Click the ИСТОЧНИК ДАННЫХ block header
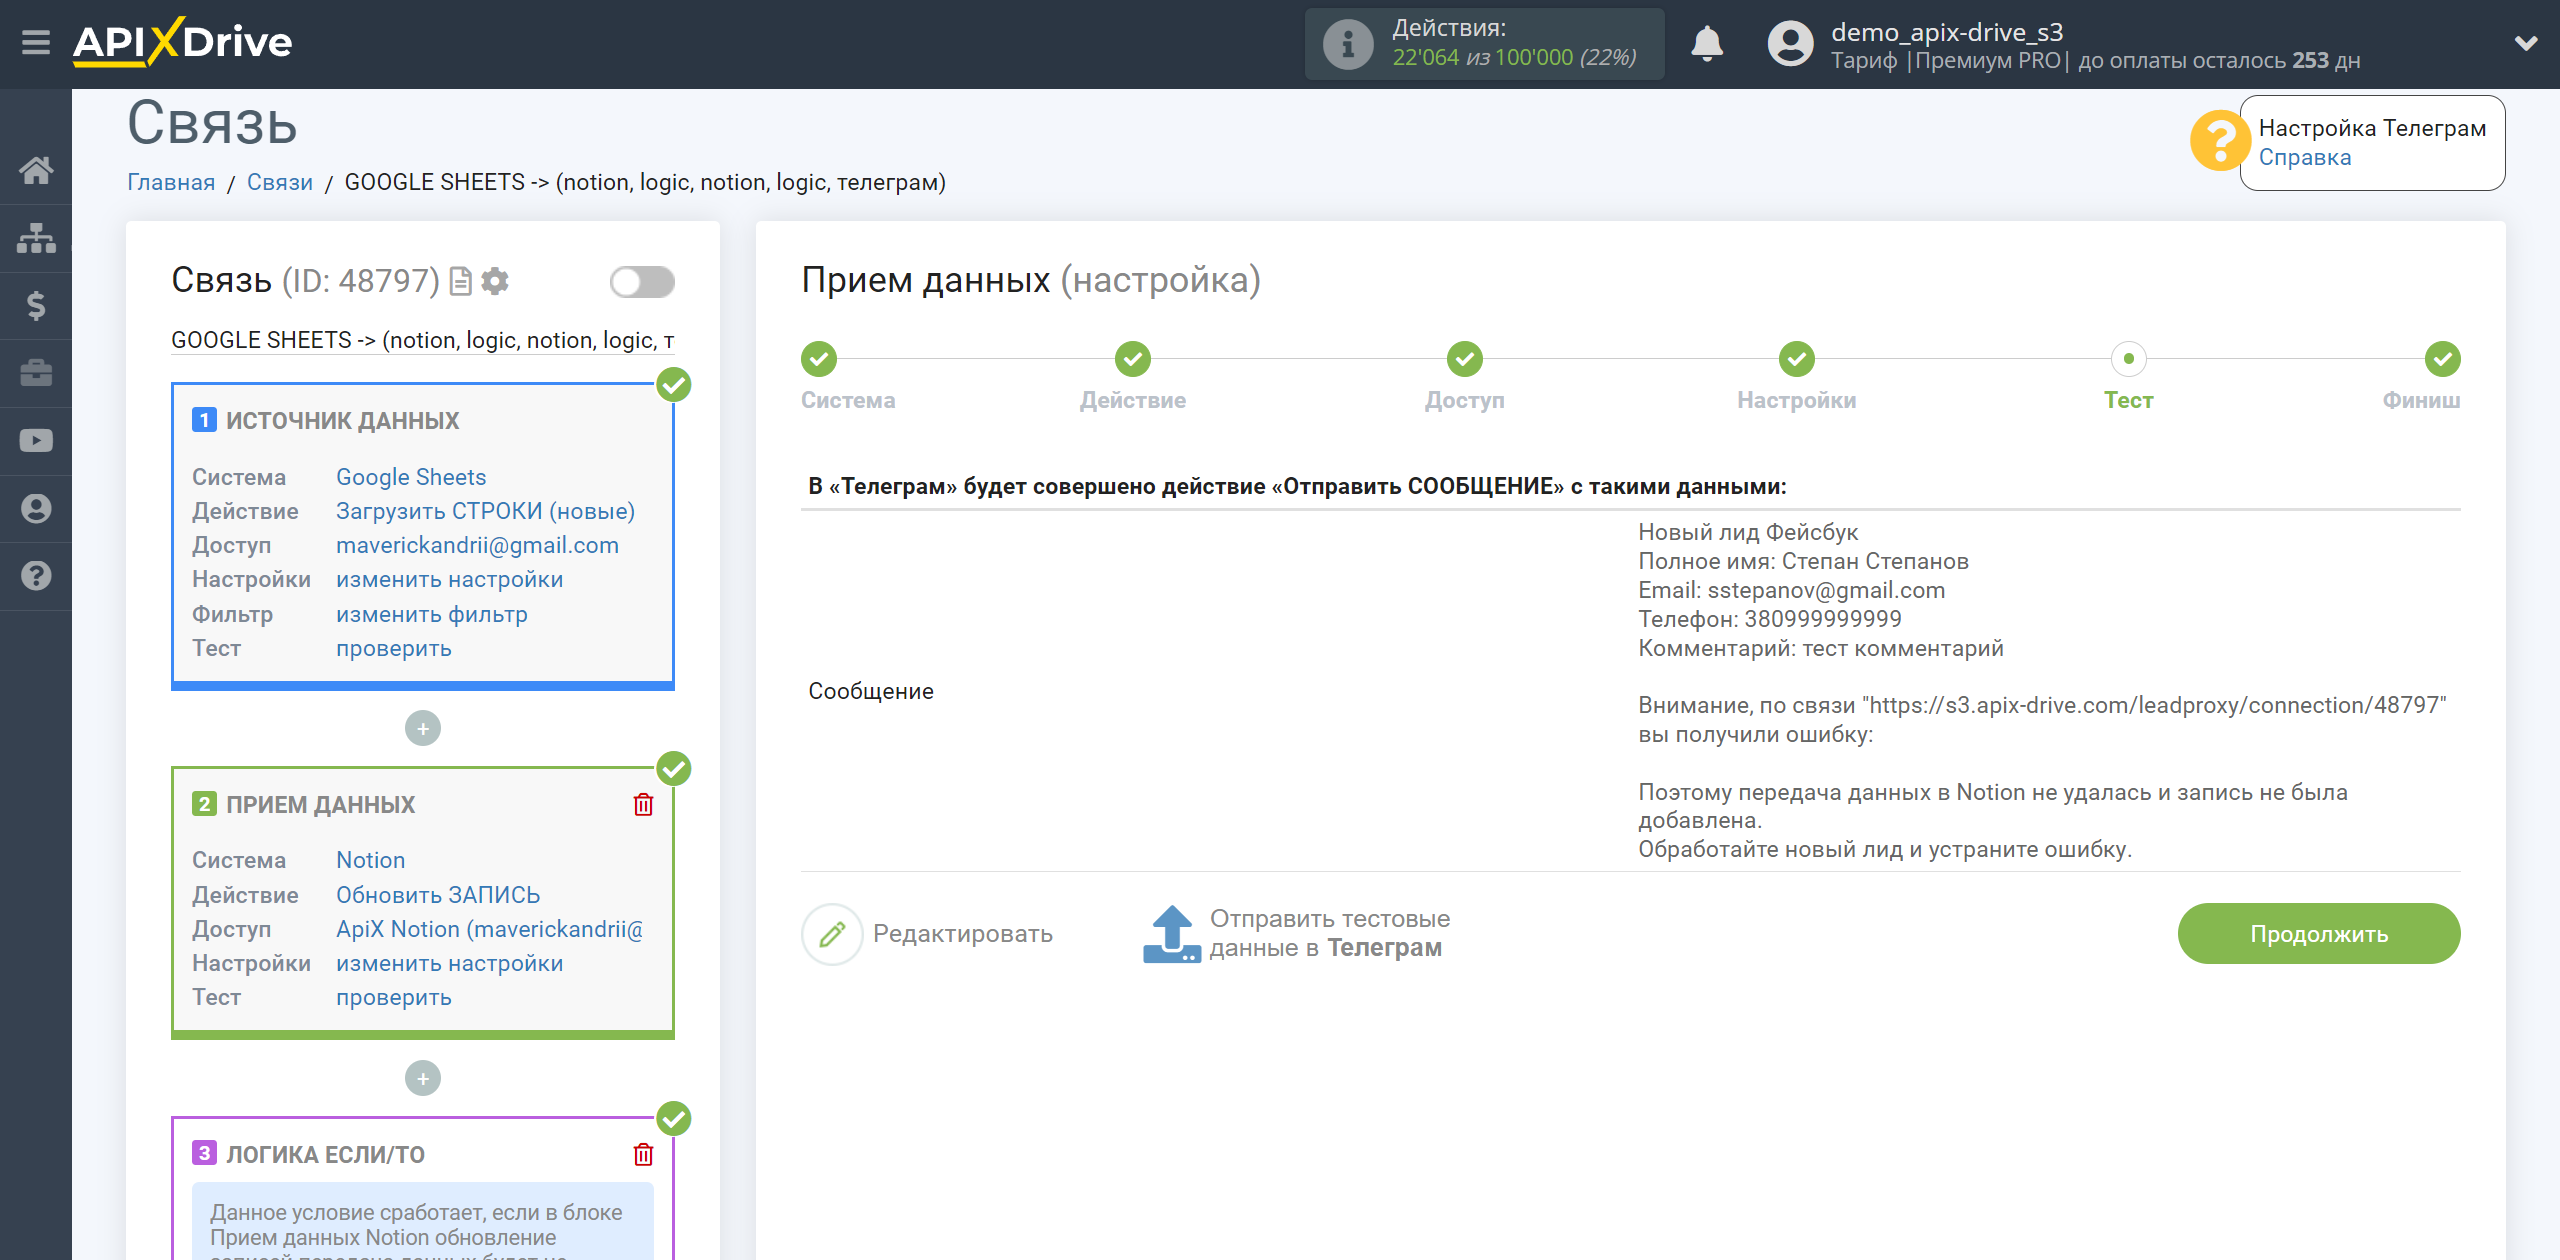This screenshot has height=1260, width=2560. coord(342,421)
